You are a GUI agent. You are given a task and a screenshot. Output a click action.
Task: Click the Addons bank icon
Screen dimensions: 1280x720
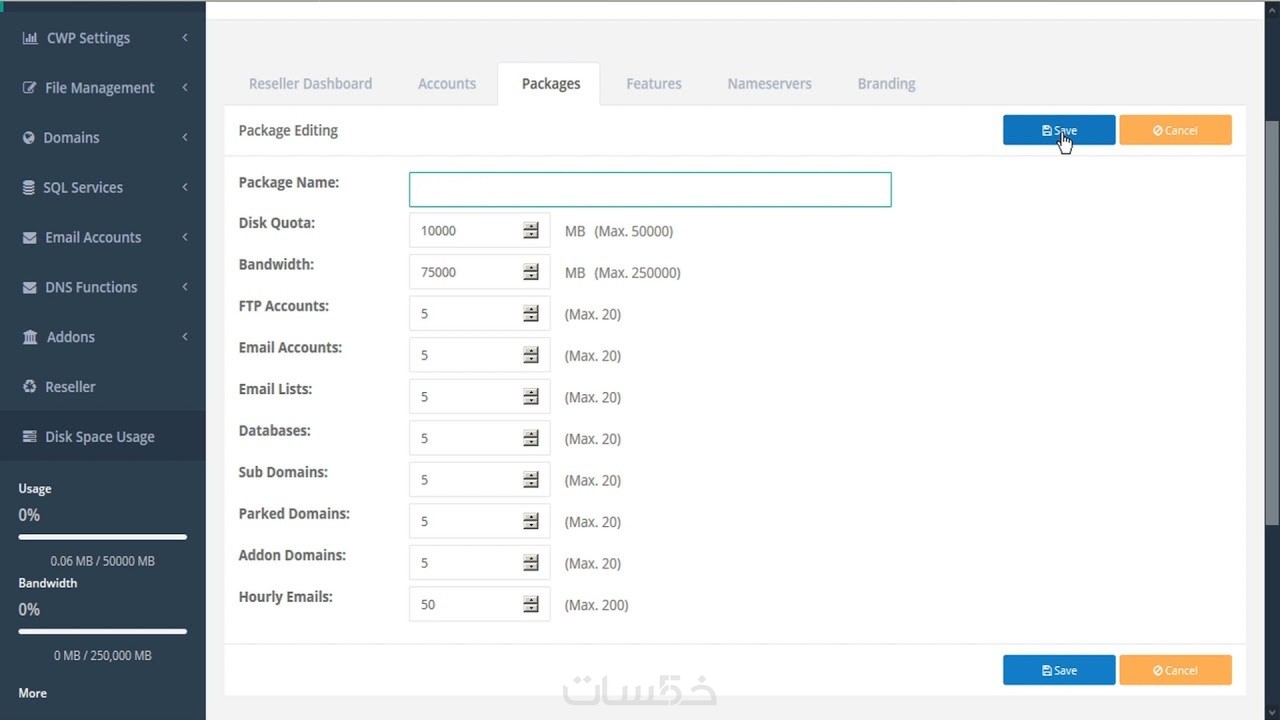point(30,337)
